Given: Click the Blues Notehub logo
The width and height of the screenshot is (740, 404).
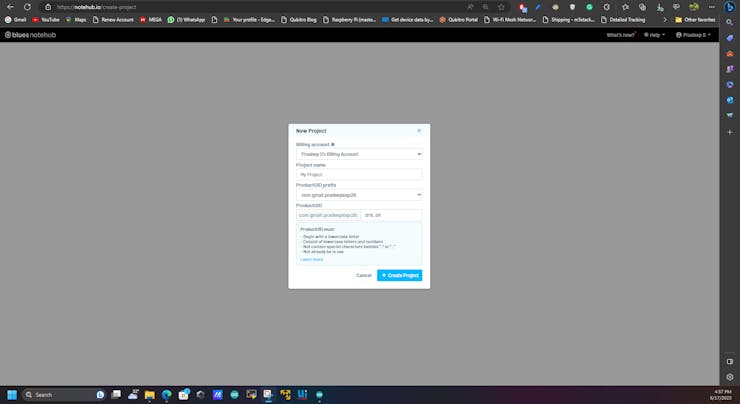Looking at the screenshot, I should (x=30, y=35).
